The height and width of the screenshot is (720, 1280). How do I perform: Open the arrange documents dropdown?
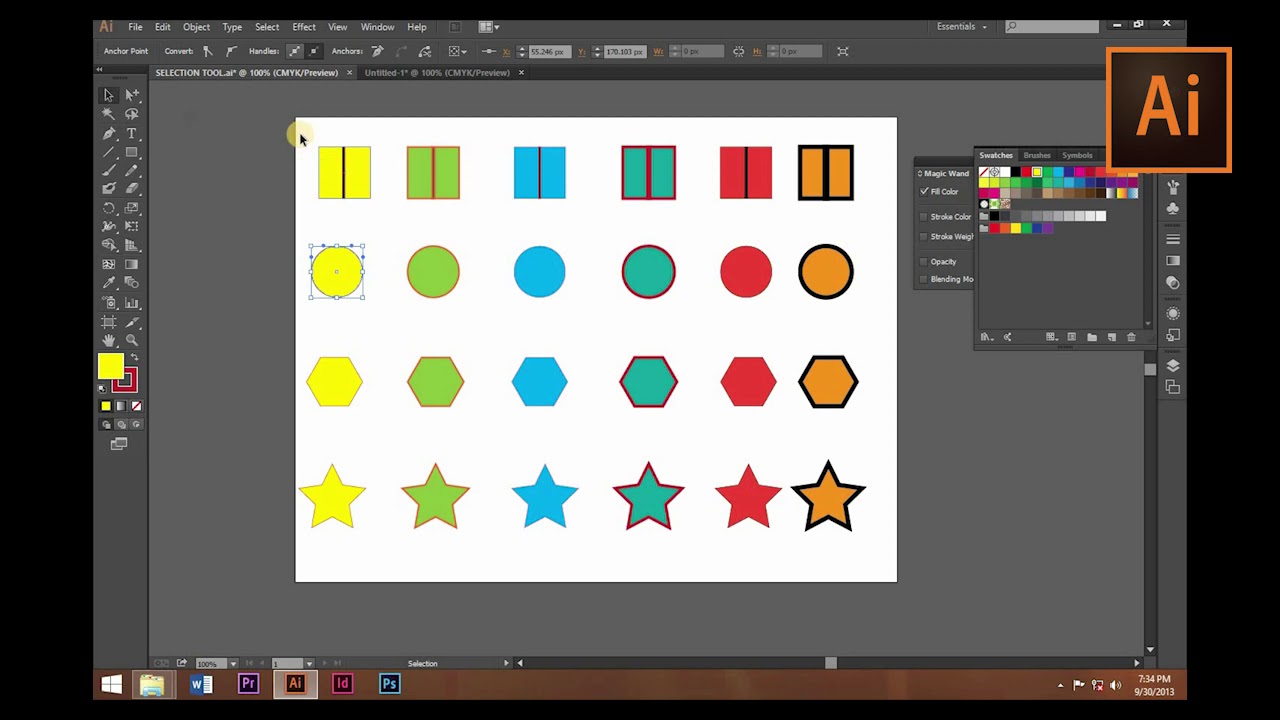coord(489,27)
